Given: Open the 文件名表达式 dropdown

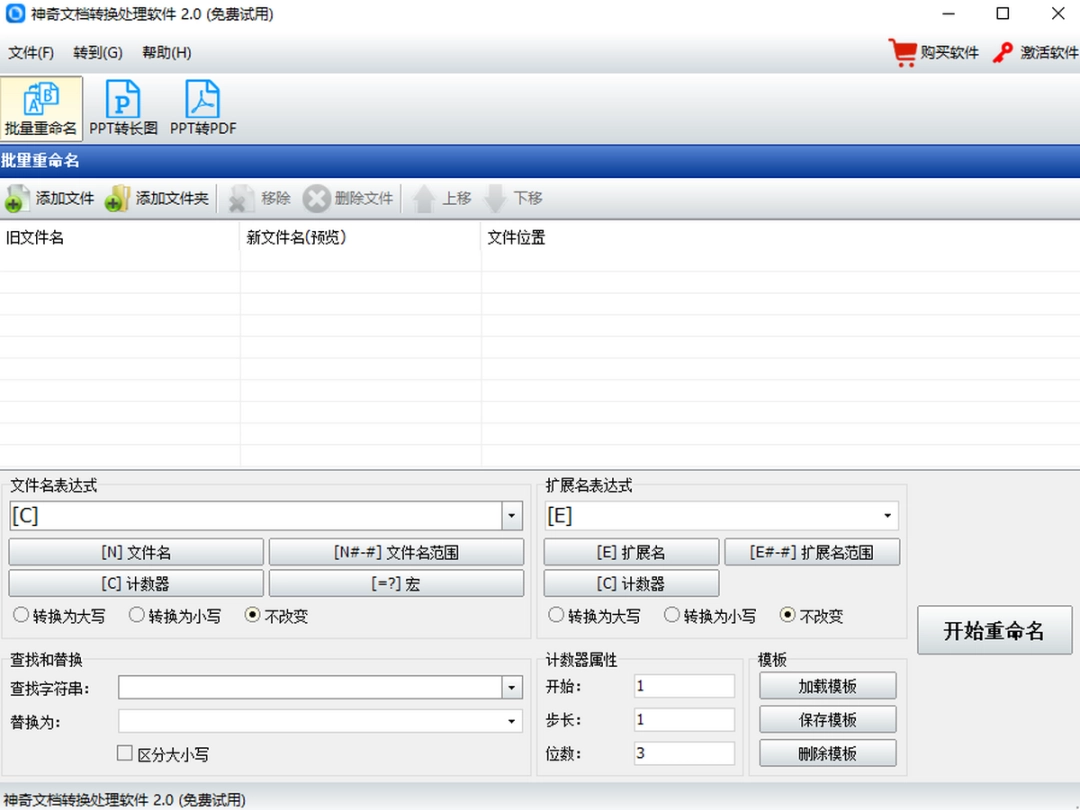Looking at the screenshot, I should point(511,515).
